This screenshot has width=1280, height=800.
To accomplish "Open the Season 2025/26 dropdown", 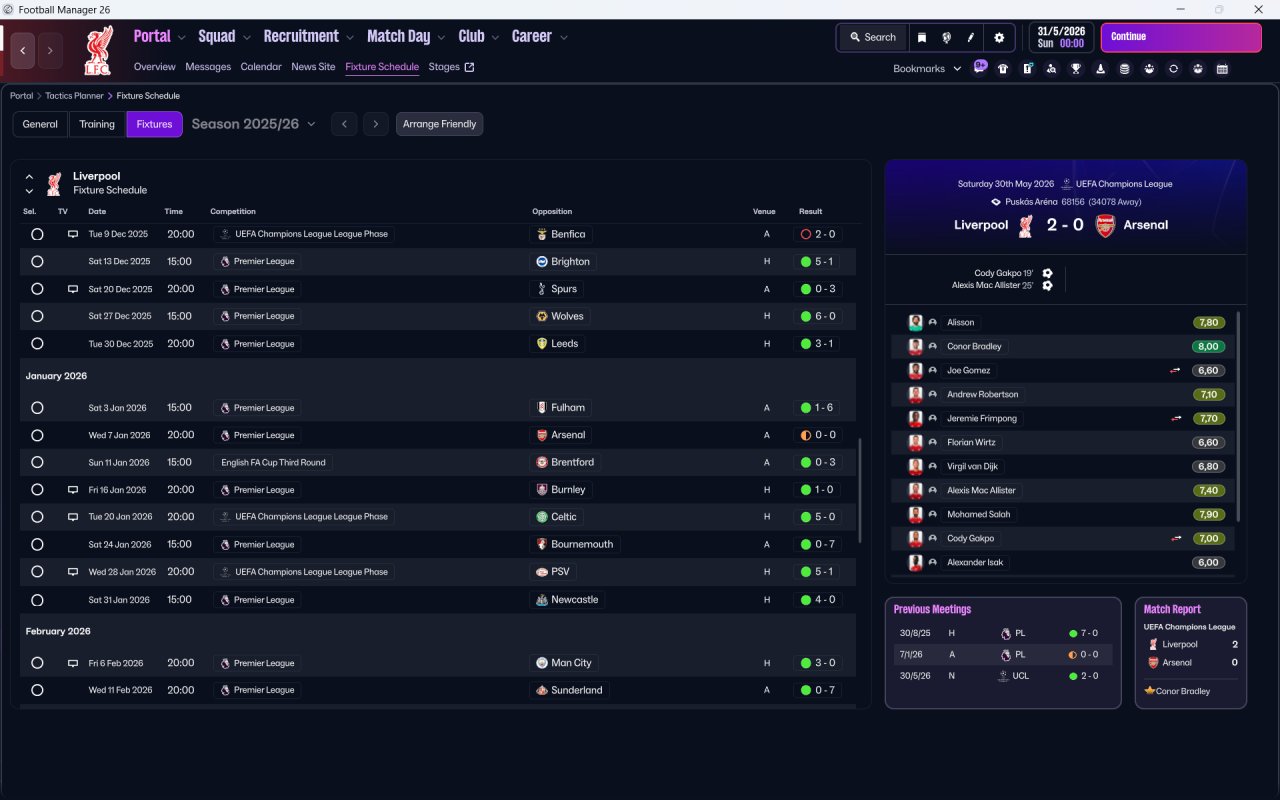I will [253, 124].
